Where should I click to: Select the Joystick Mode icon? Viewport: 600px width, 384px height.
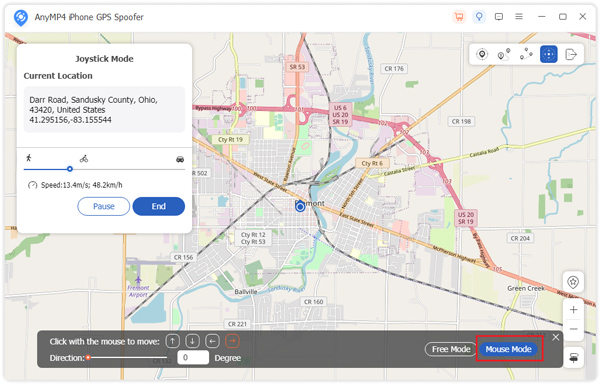point(548,54)
